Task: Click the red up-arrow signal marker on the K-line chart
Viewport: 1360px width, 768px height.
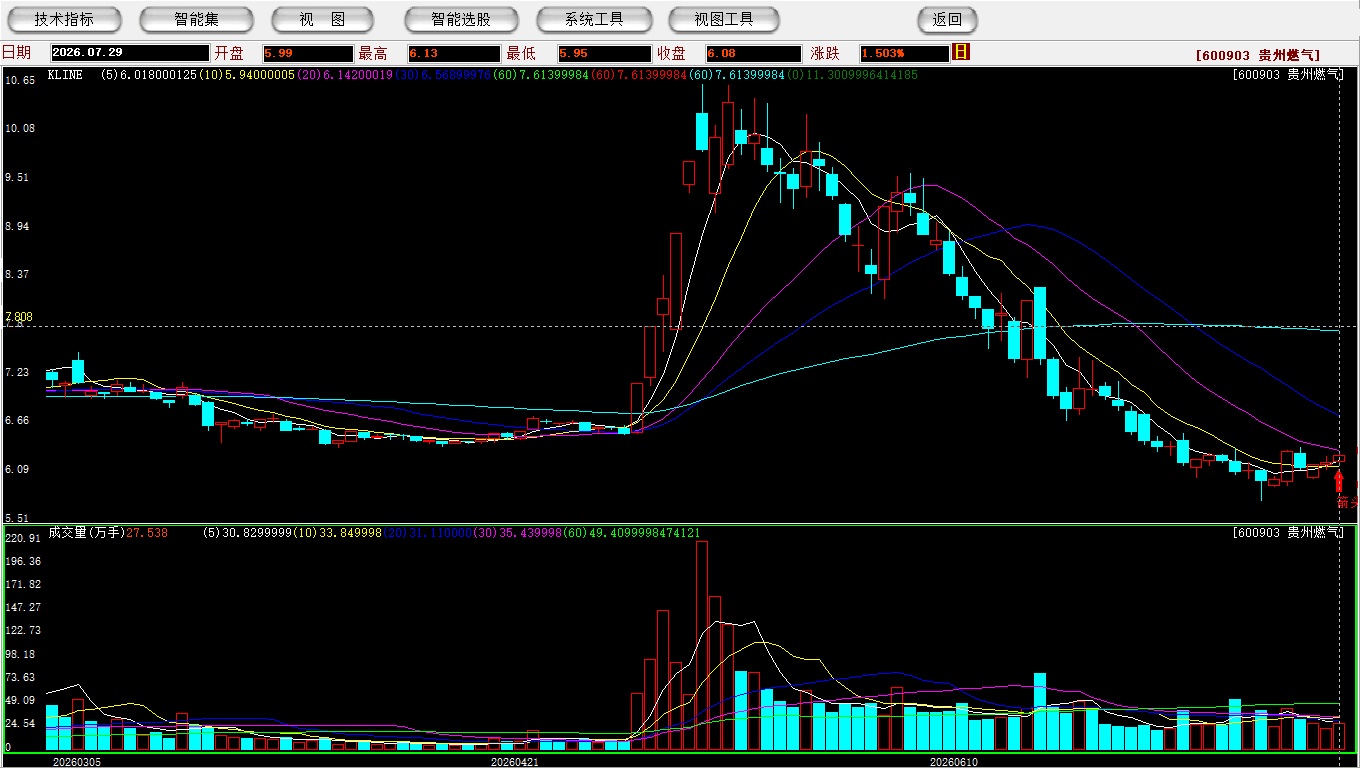Action: point(1339,481)
